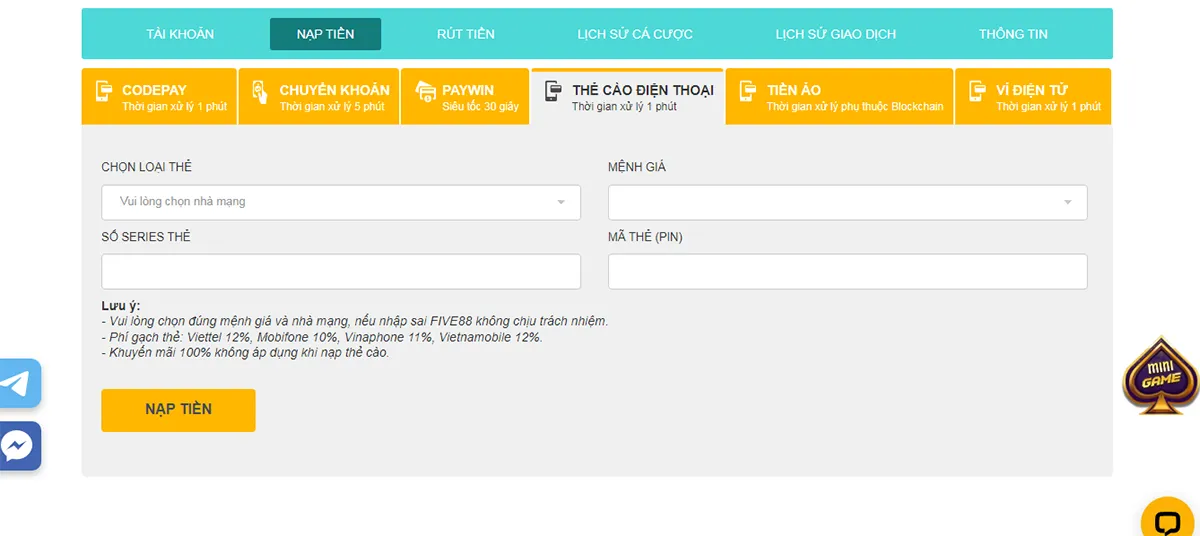Open the TIỀN ẢO payment tab

click(x=840, y=97)
